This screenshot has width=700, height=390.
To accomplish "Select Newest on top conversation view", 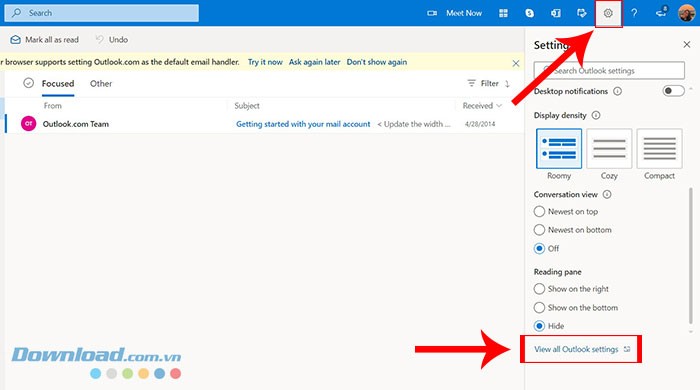I will pos(539,211).
